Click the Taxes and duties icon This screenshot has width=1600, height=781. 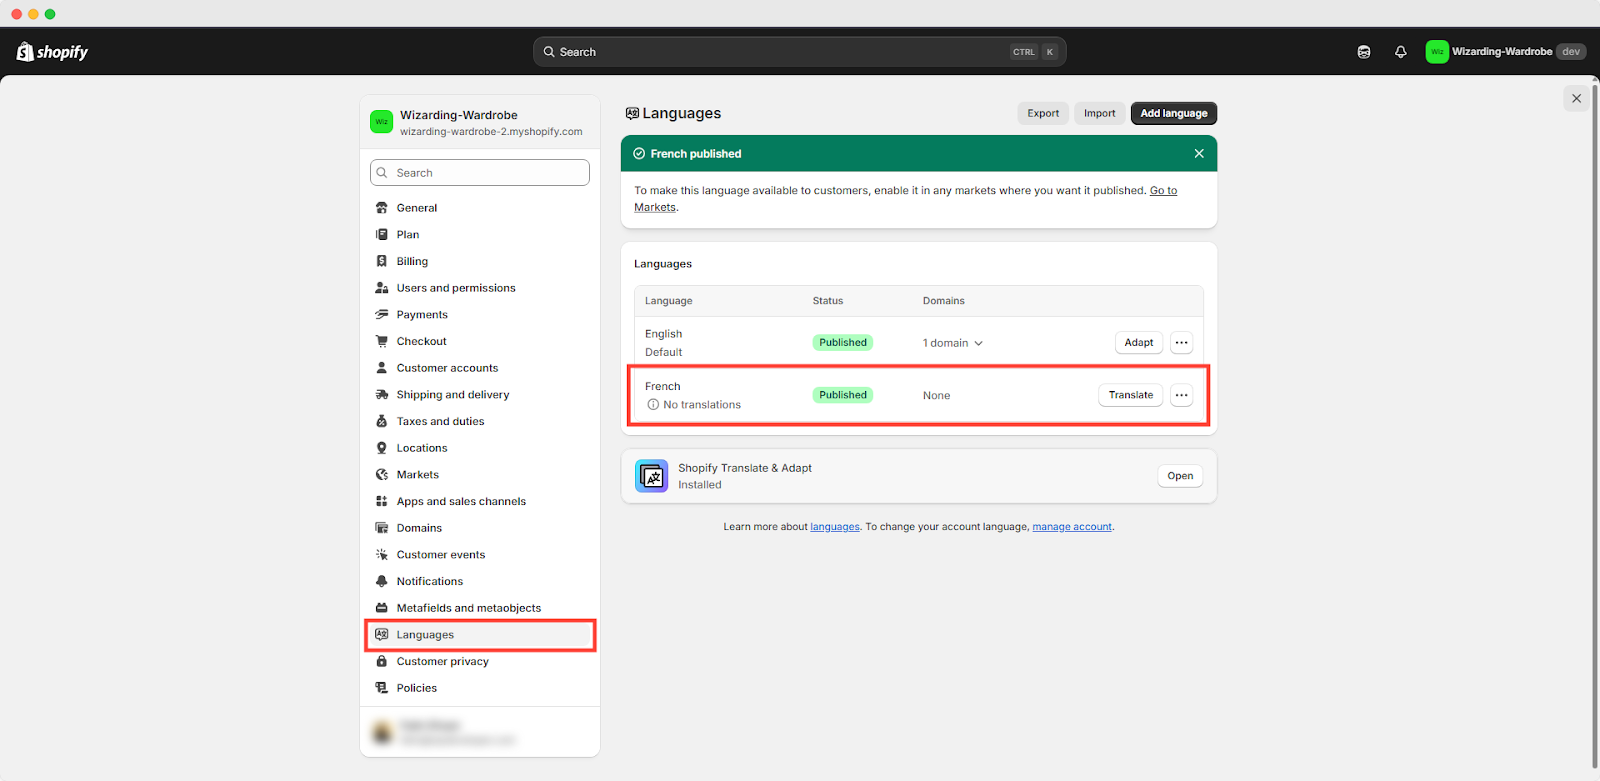[382, 421]
